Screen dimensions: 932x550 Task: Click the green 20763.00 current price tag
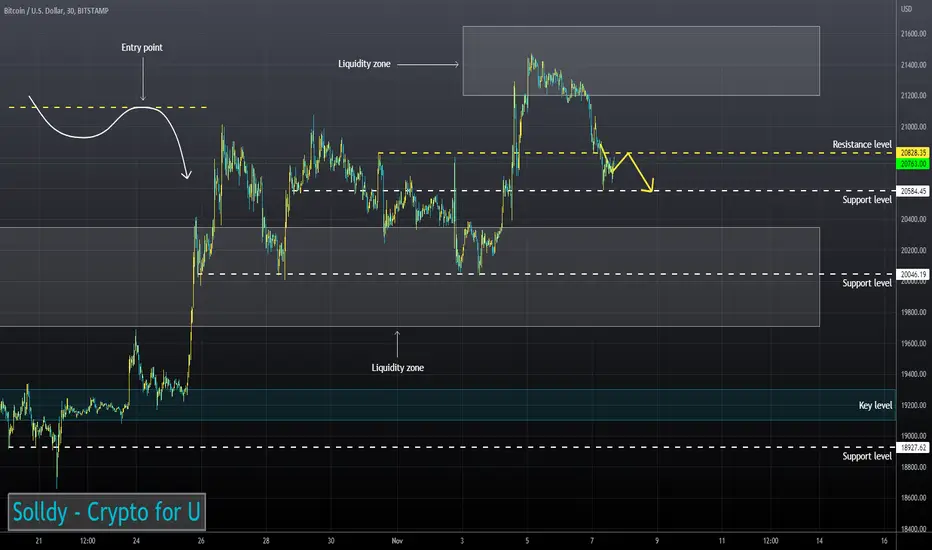tap(912, 164)
